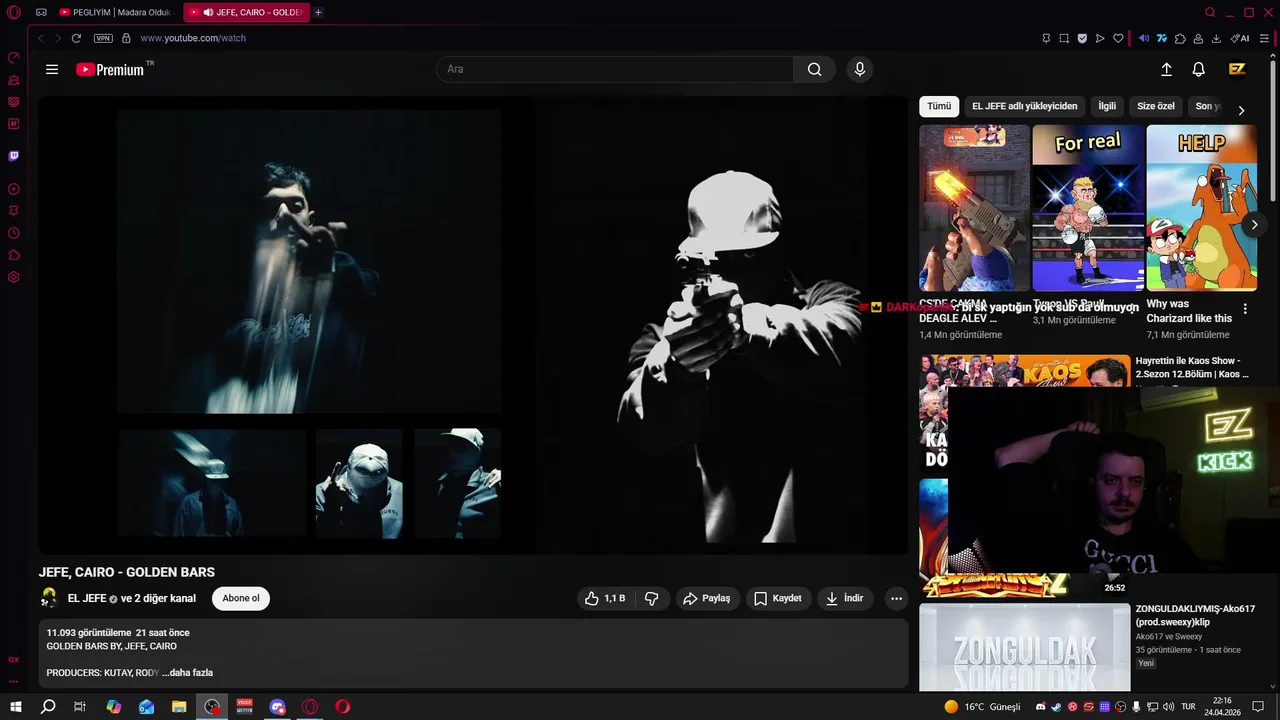The height and width of the screenshot is (720, 1280).
Task: Go to YouTube Premium home logo
Action: 111,69
